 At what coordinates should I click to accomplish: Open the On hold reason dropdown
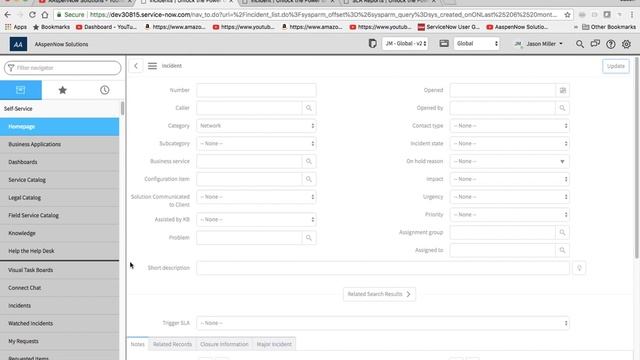point(509,161)
